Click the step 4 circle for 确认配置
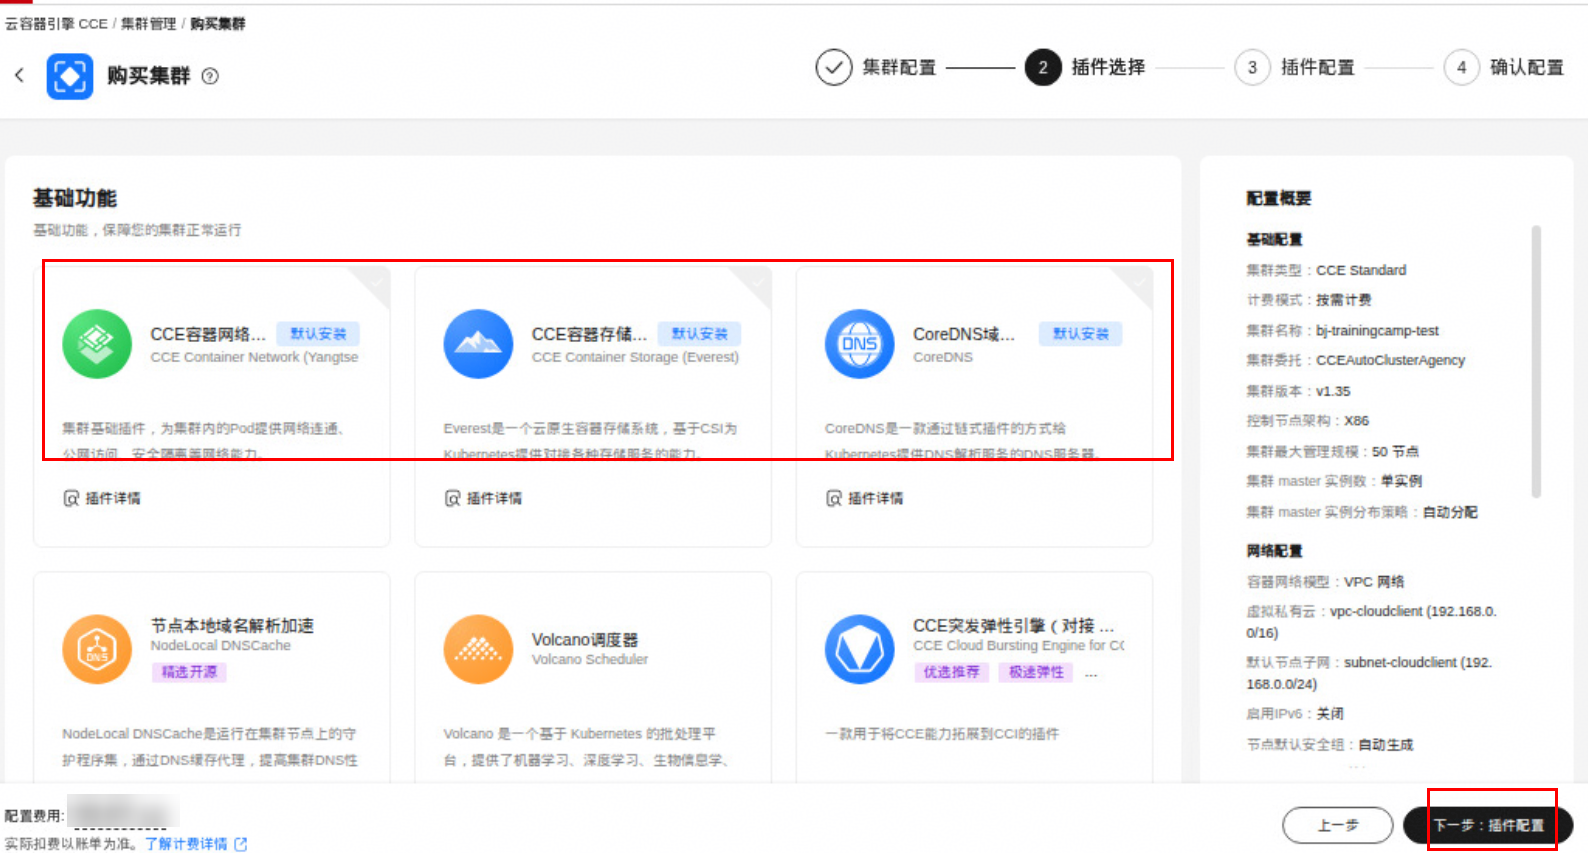This screenshot has height=853, width=1588. 1461,67
